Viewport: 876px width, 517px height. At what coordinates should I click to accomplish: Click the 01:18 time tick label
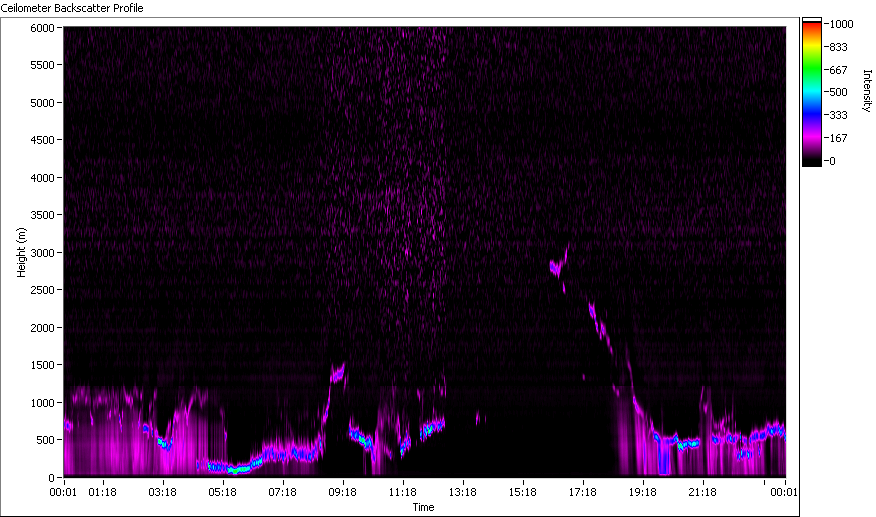(103, 492)
